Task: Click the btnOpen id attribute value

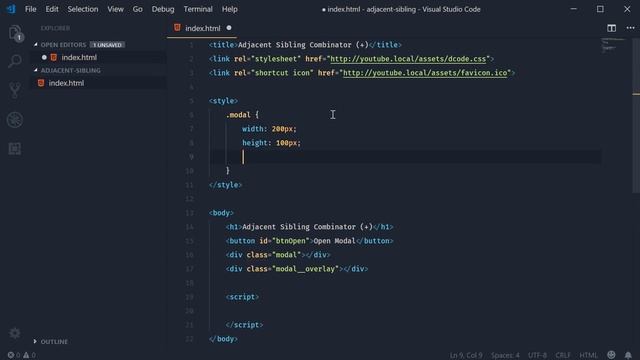Action: 290,241
